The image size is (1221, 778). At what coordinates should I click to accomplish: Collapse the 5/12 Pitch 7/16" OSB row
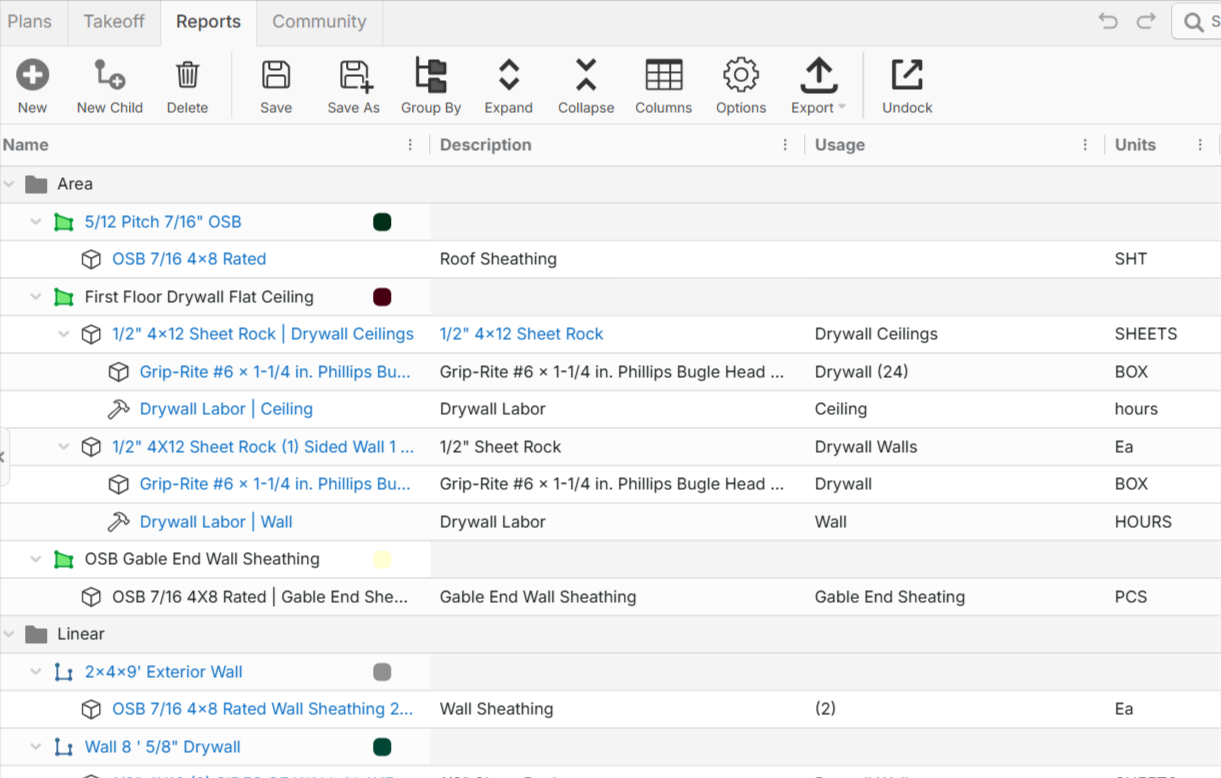[x=36, y=222]
